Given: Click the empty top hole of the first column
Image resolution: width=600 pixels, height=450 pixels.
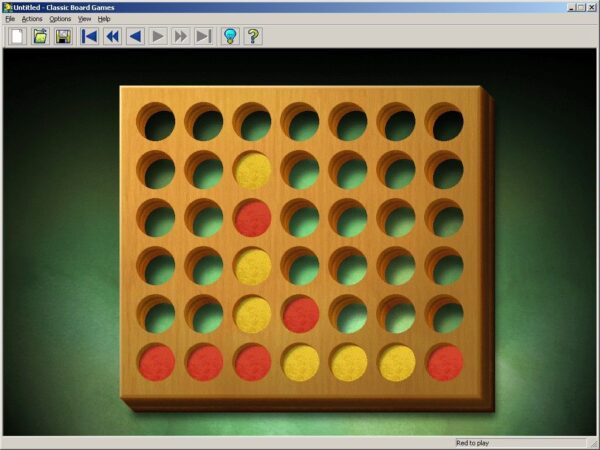Looking at the screenshot, I should [157, 123].
